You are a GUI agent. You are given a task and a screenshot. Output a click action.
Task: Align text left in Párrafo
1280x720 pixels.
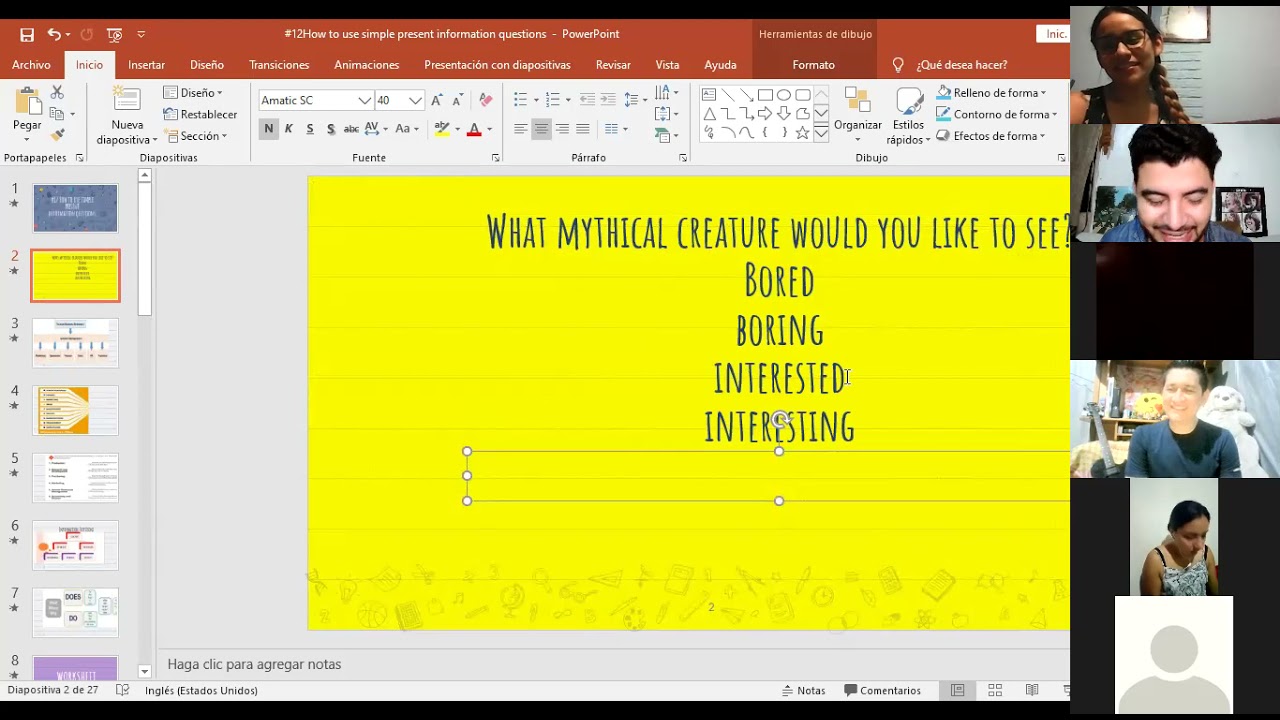pyautogui.click(x=520, y=129)
